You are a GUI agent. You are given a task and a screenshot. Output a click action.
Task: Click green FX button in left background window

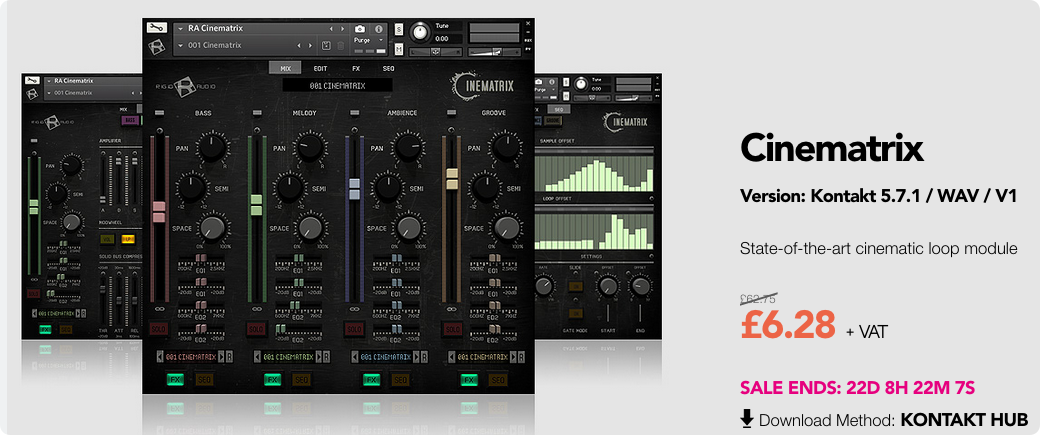click(x=45, y=329)
